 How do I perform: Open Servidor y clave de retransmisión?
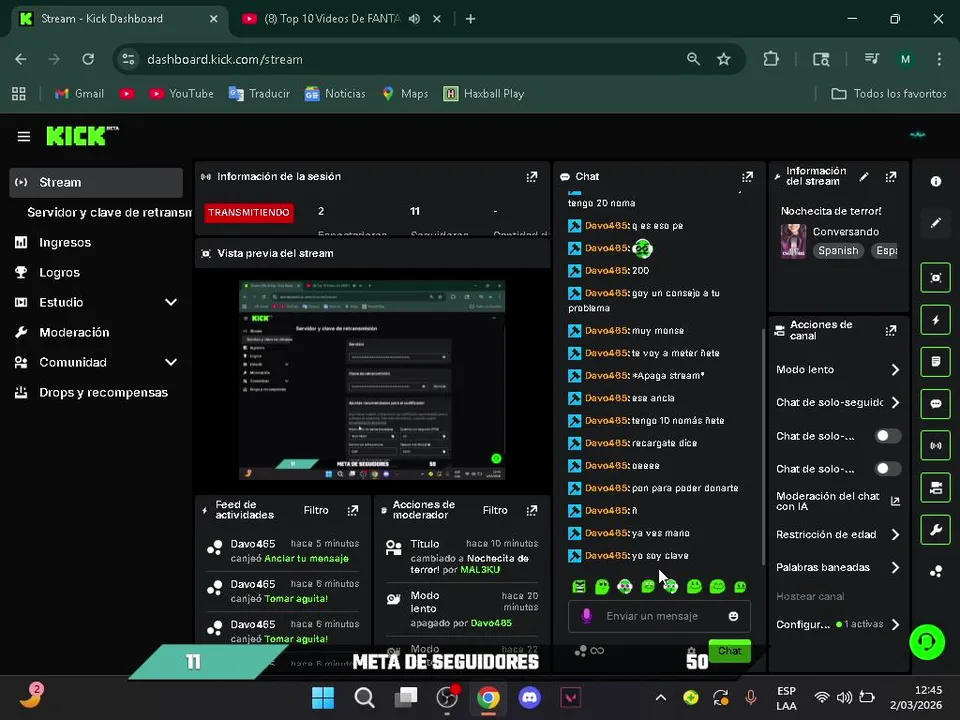109,212
